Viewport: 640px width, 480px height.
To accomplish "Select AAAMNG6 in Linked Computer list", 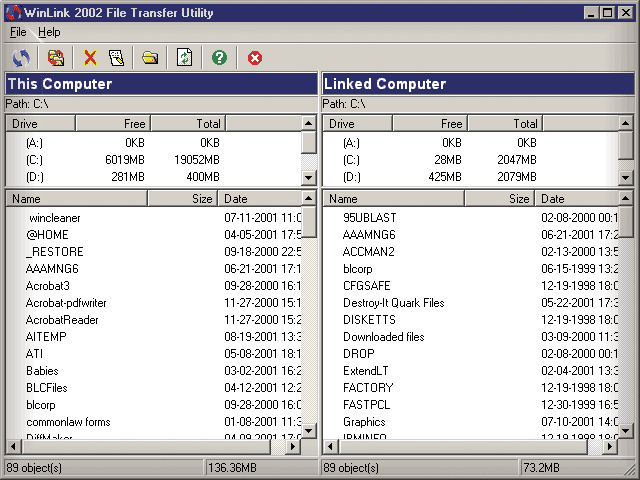I will point(369,235).
